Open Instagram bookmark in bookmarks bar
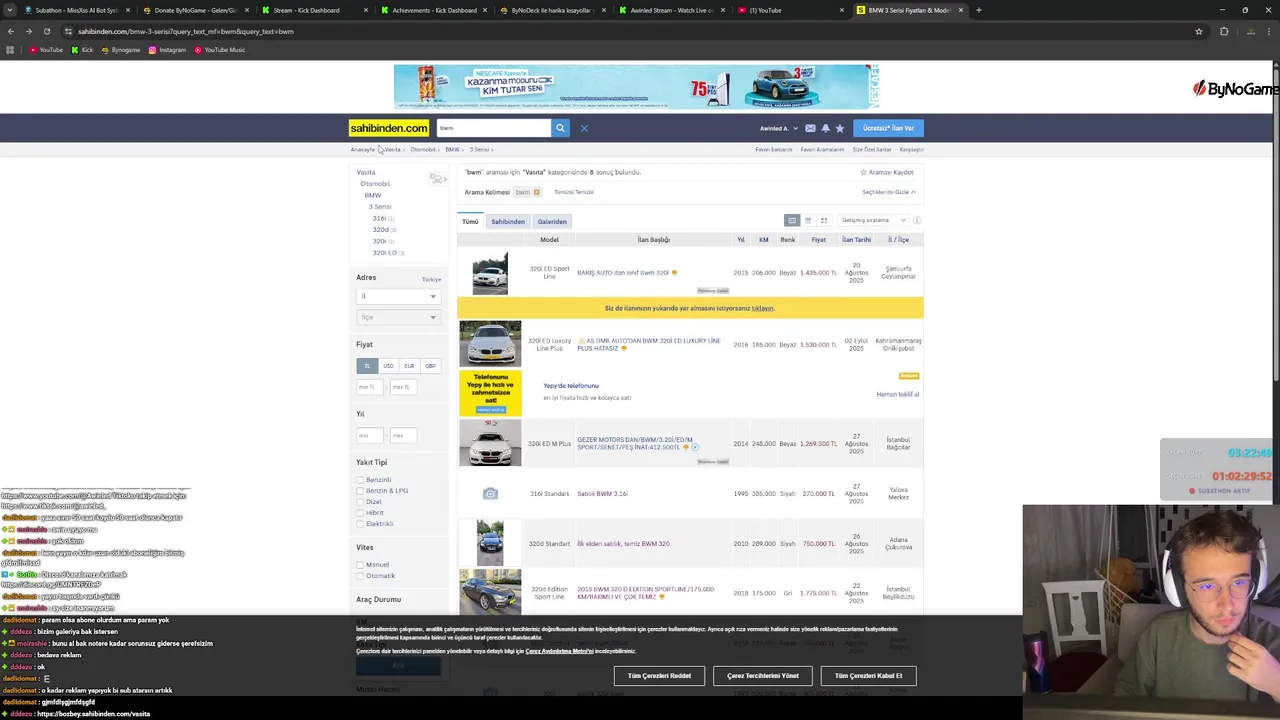 [167, 50]
